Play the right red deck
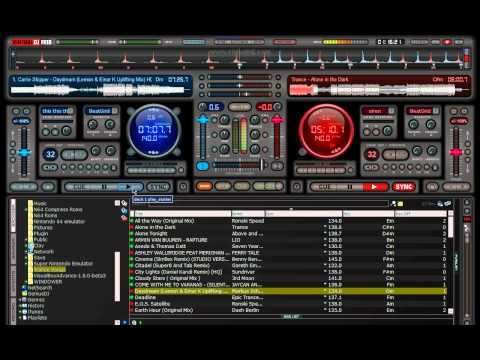This screenshot has height=360, width=480. (x=374, y=187)
